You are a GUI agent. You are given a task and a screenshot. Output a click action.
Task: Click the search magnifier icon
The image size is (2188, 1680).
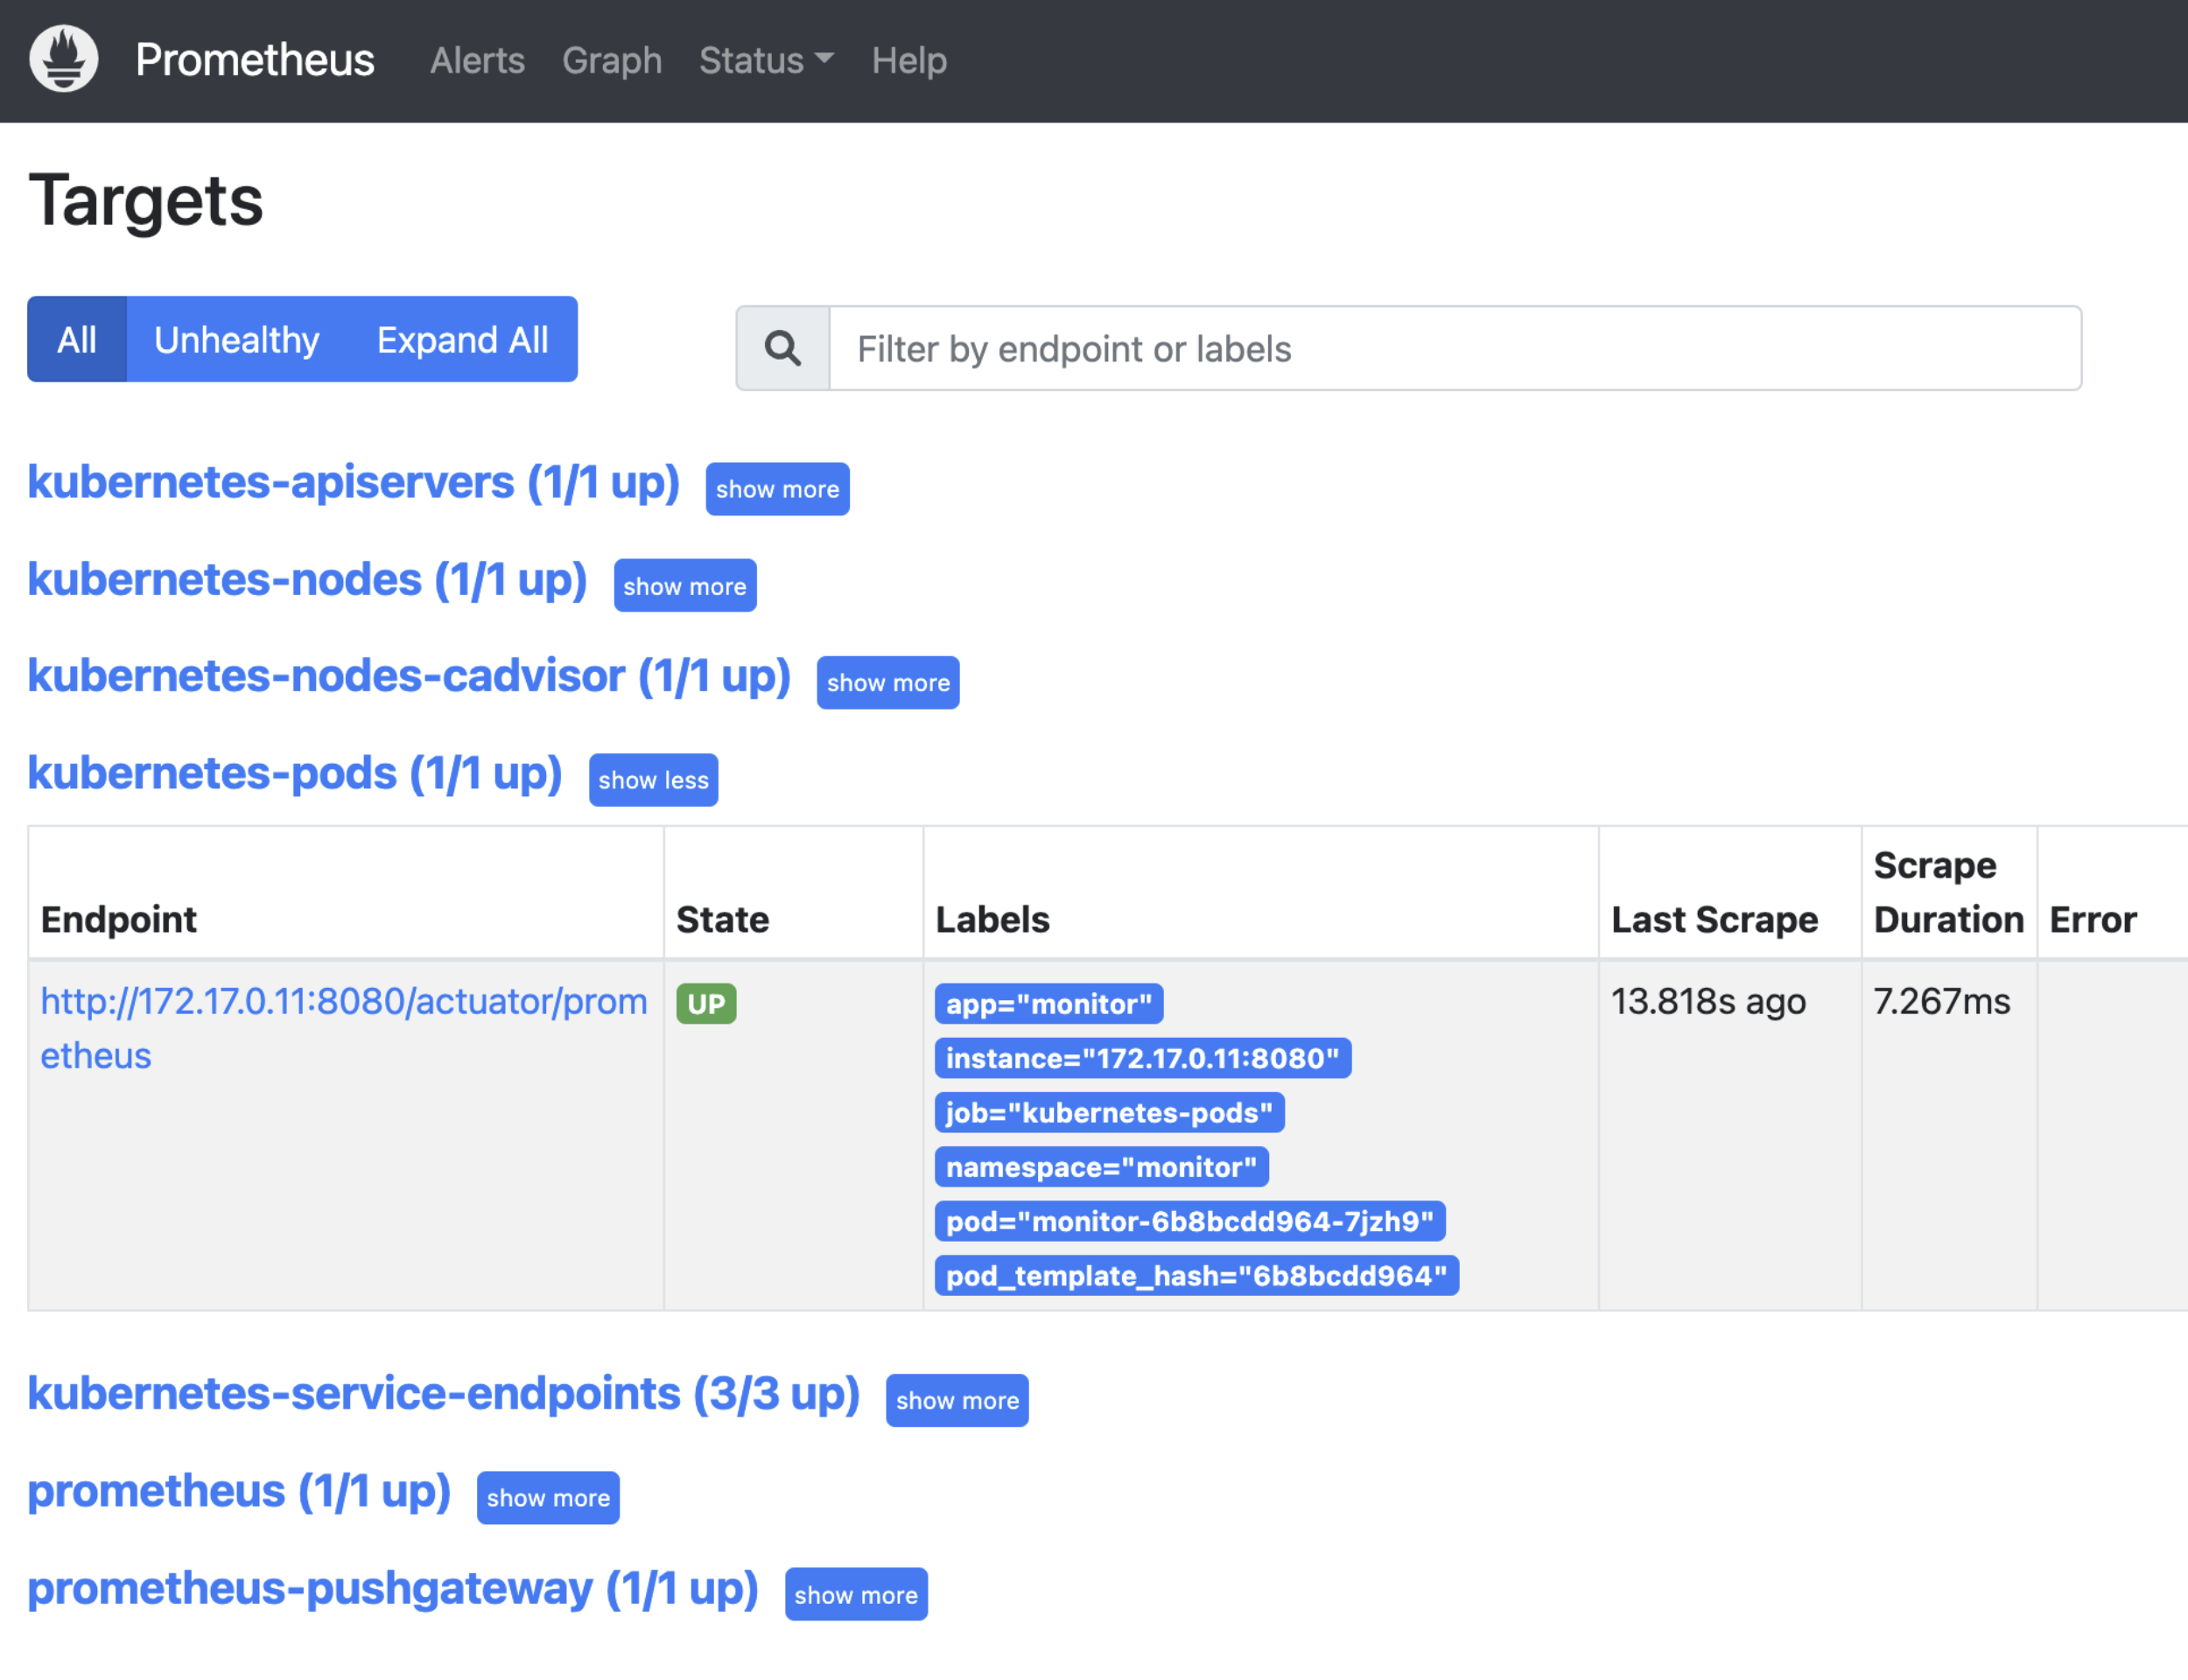pyautogui.click(x=783, y=348)
